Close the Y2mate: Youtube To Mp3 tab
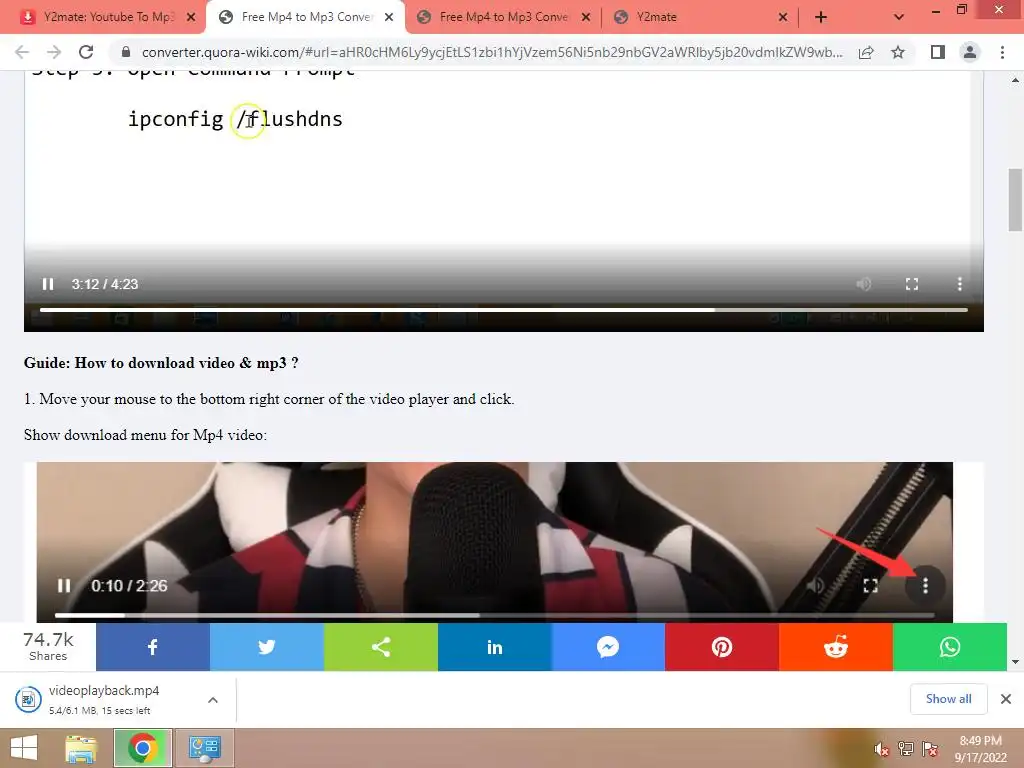This screenshot has width=1024, height=768. (191, 17)
